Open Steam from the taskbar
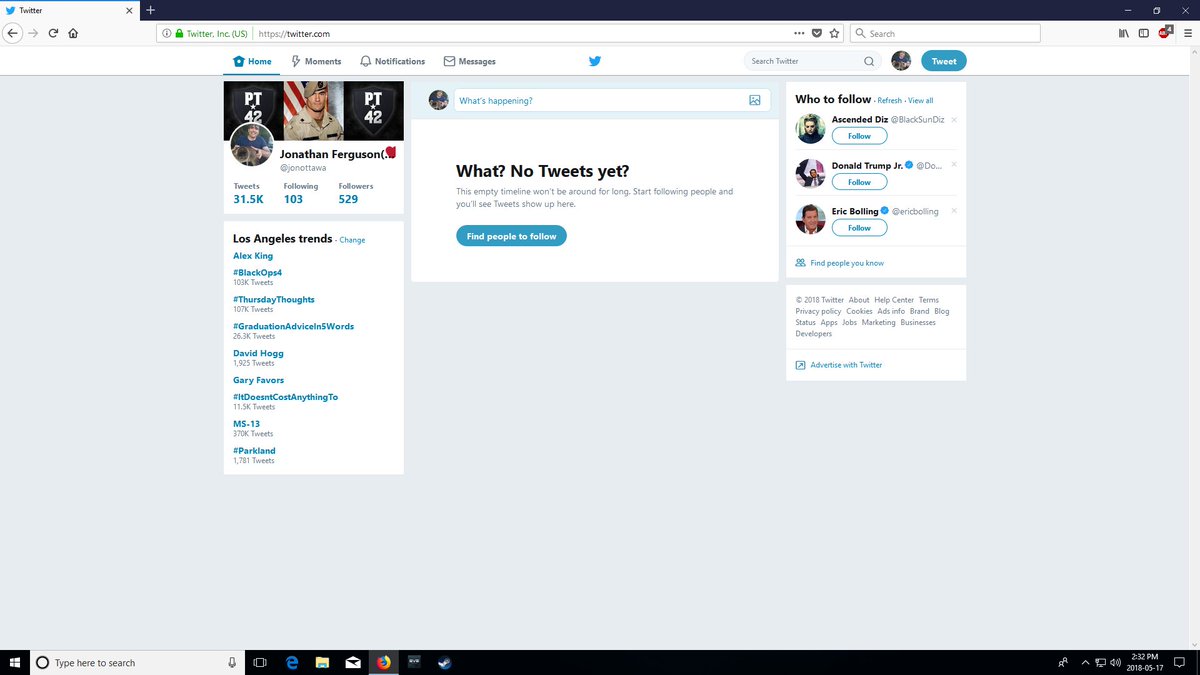The image size is (1200, 675). (x=444, y=662)
